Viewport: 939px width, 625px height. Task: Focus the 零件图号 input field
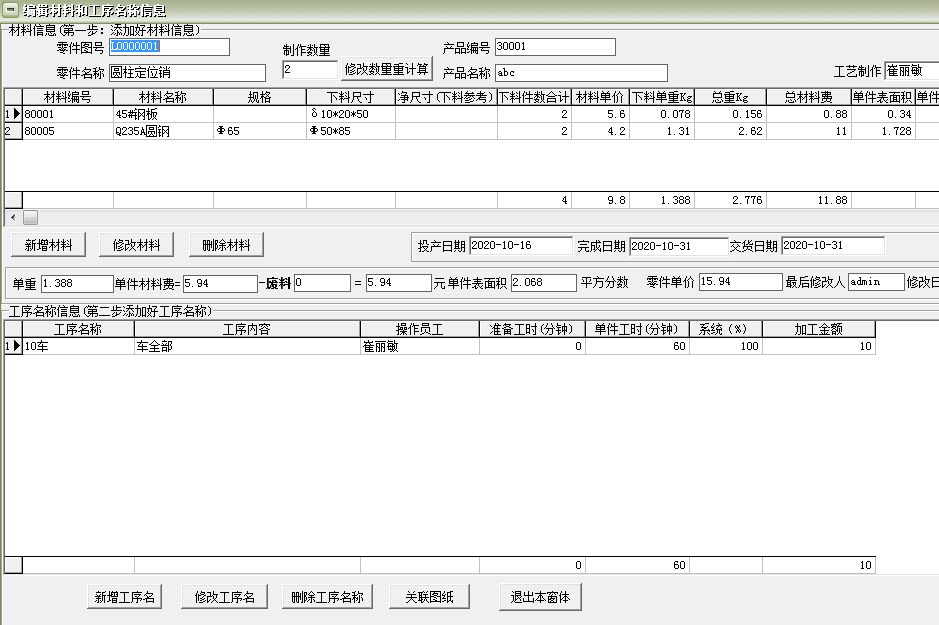point(169,47)
